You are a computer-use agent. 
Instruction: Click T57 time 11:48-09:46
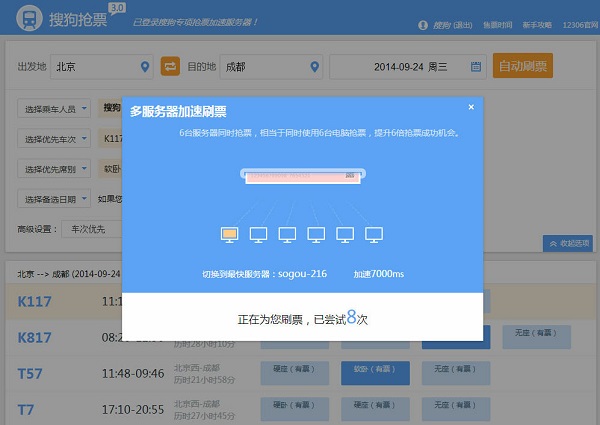pyautogui.click(x=133, y=374)
